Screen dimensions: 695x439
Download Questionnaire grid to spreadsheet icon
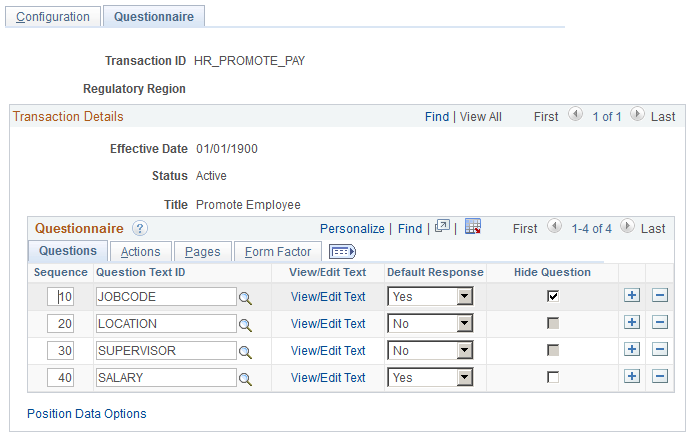pos(472,226)
